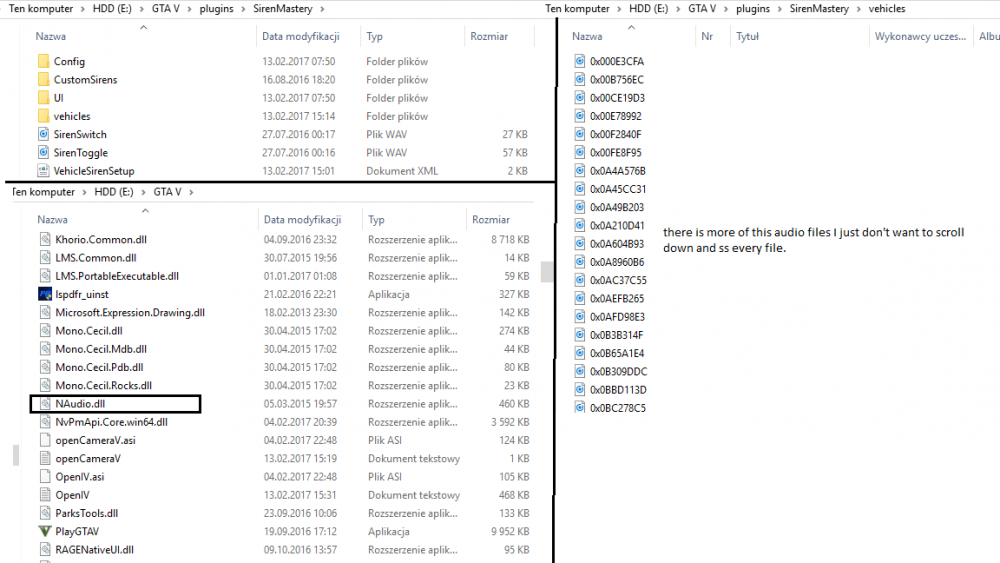Select the SirenToggle WAV file icon
This screenshot has height=563, width=1000.
pos(43,152)
